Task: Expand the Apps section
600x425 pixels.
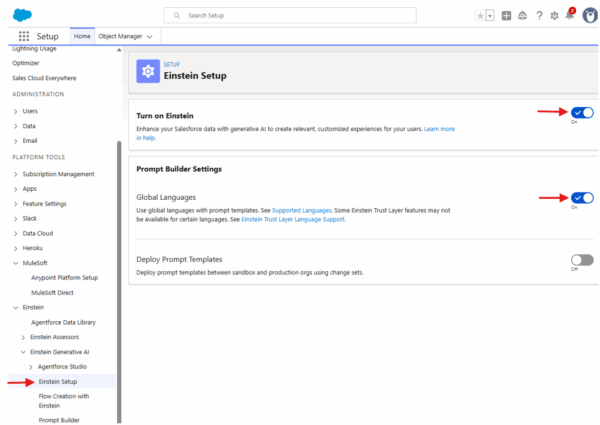Action: click(x=16, y=189)
